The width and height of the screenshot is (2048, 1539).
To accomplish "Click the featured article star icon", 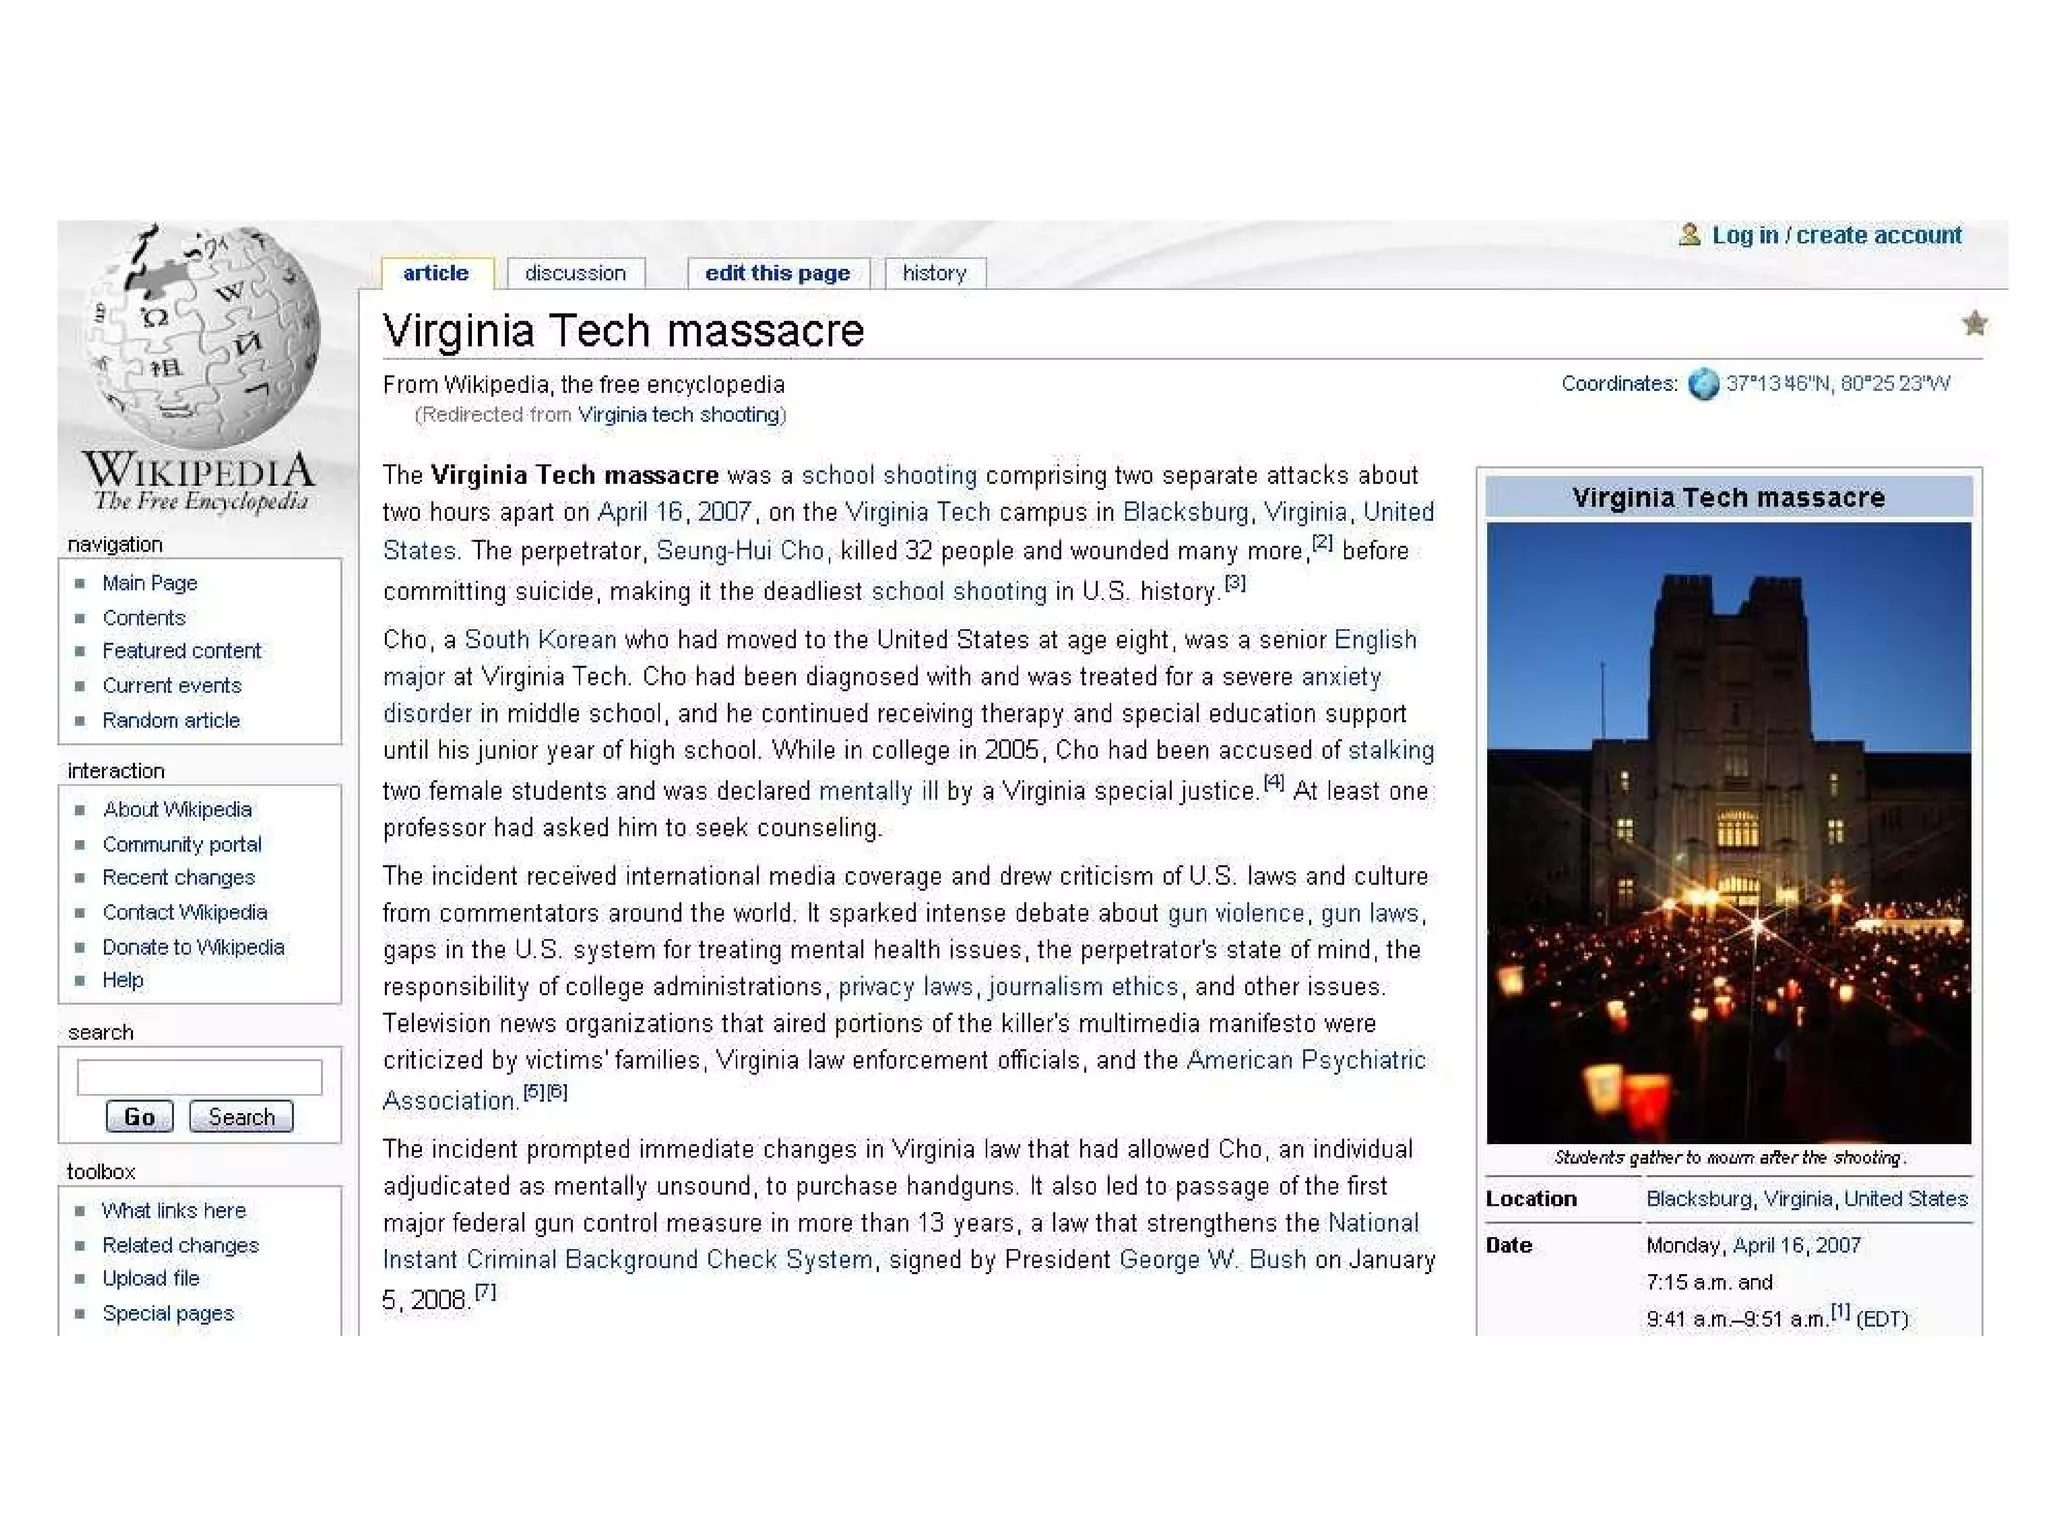I will (x=1974, y=323).
